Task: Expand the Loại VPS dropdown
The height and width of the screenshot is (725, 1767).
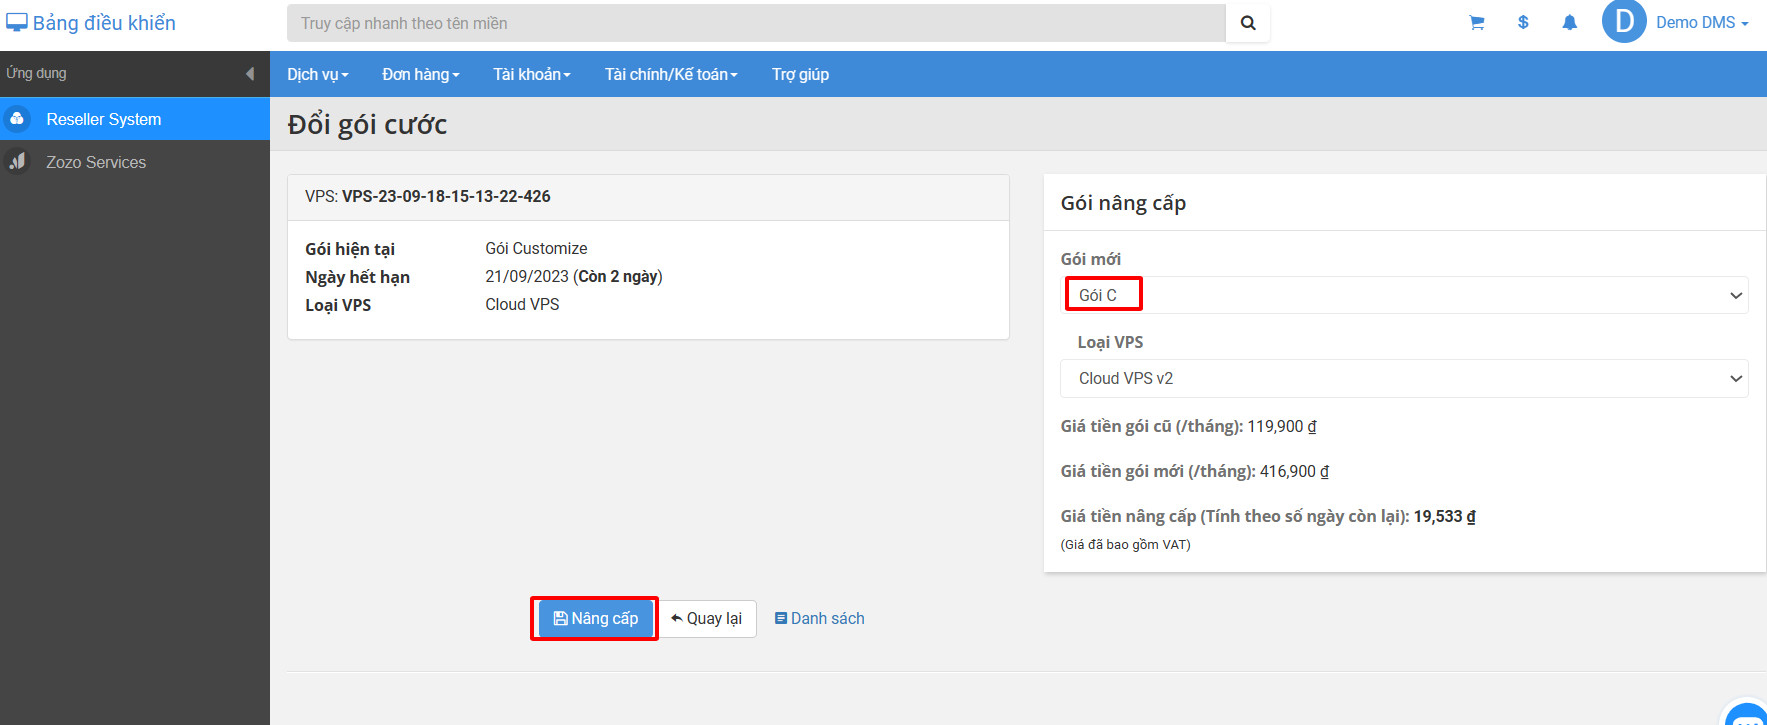Action: (x=1404, y=378)
